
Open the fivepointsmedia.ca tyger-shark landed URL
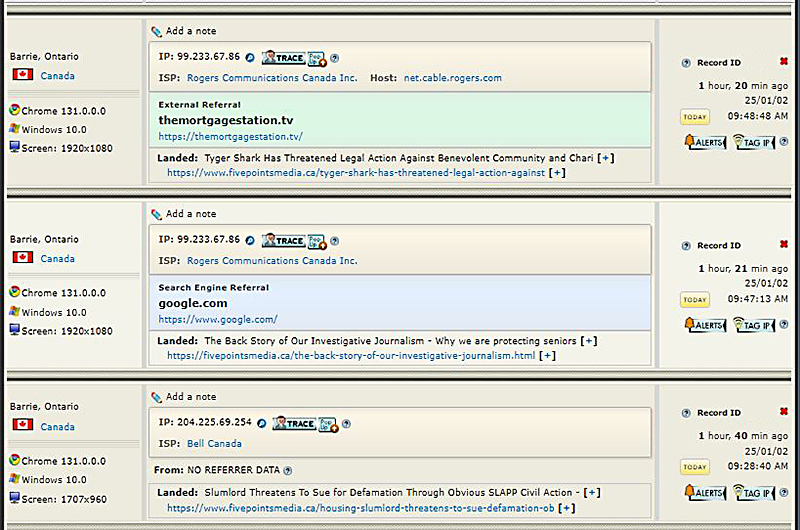[356, 173]
